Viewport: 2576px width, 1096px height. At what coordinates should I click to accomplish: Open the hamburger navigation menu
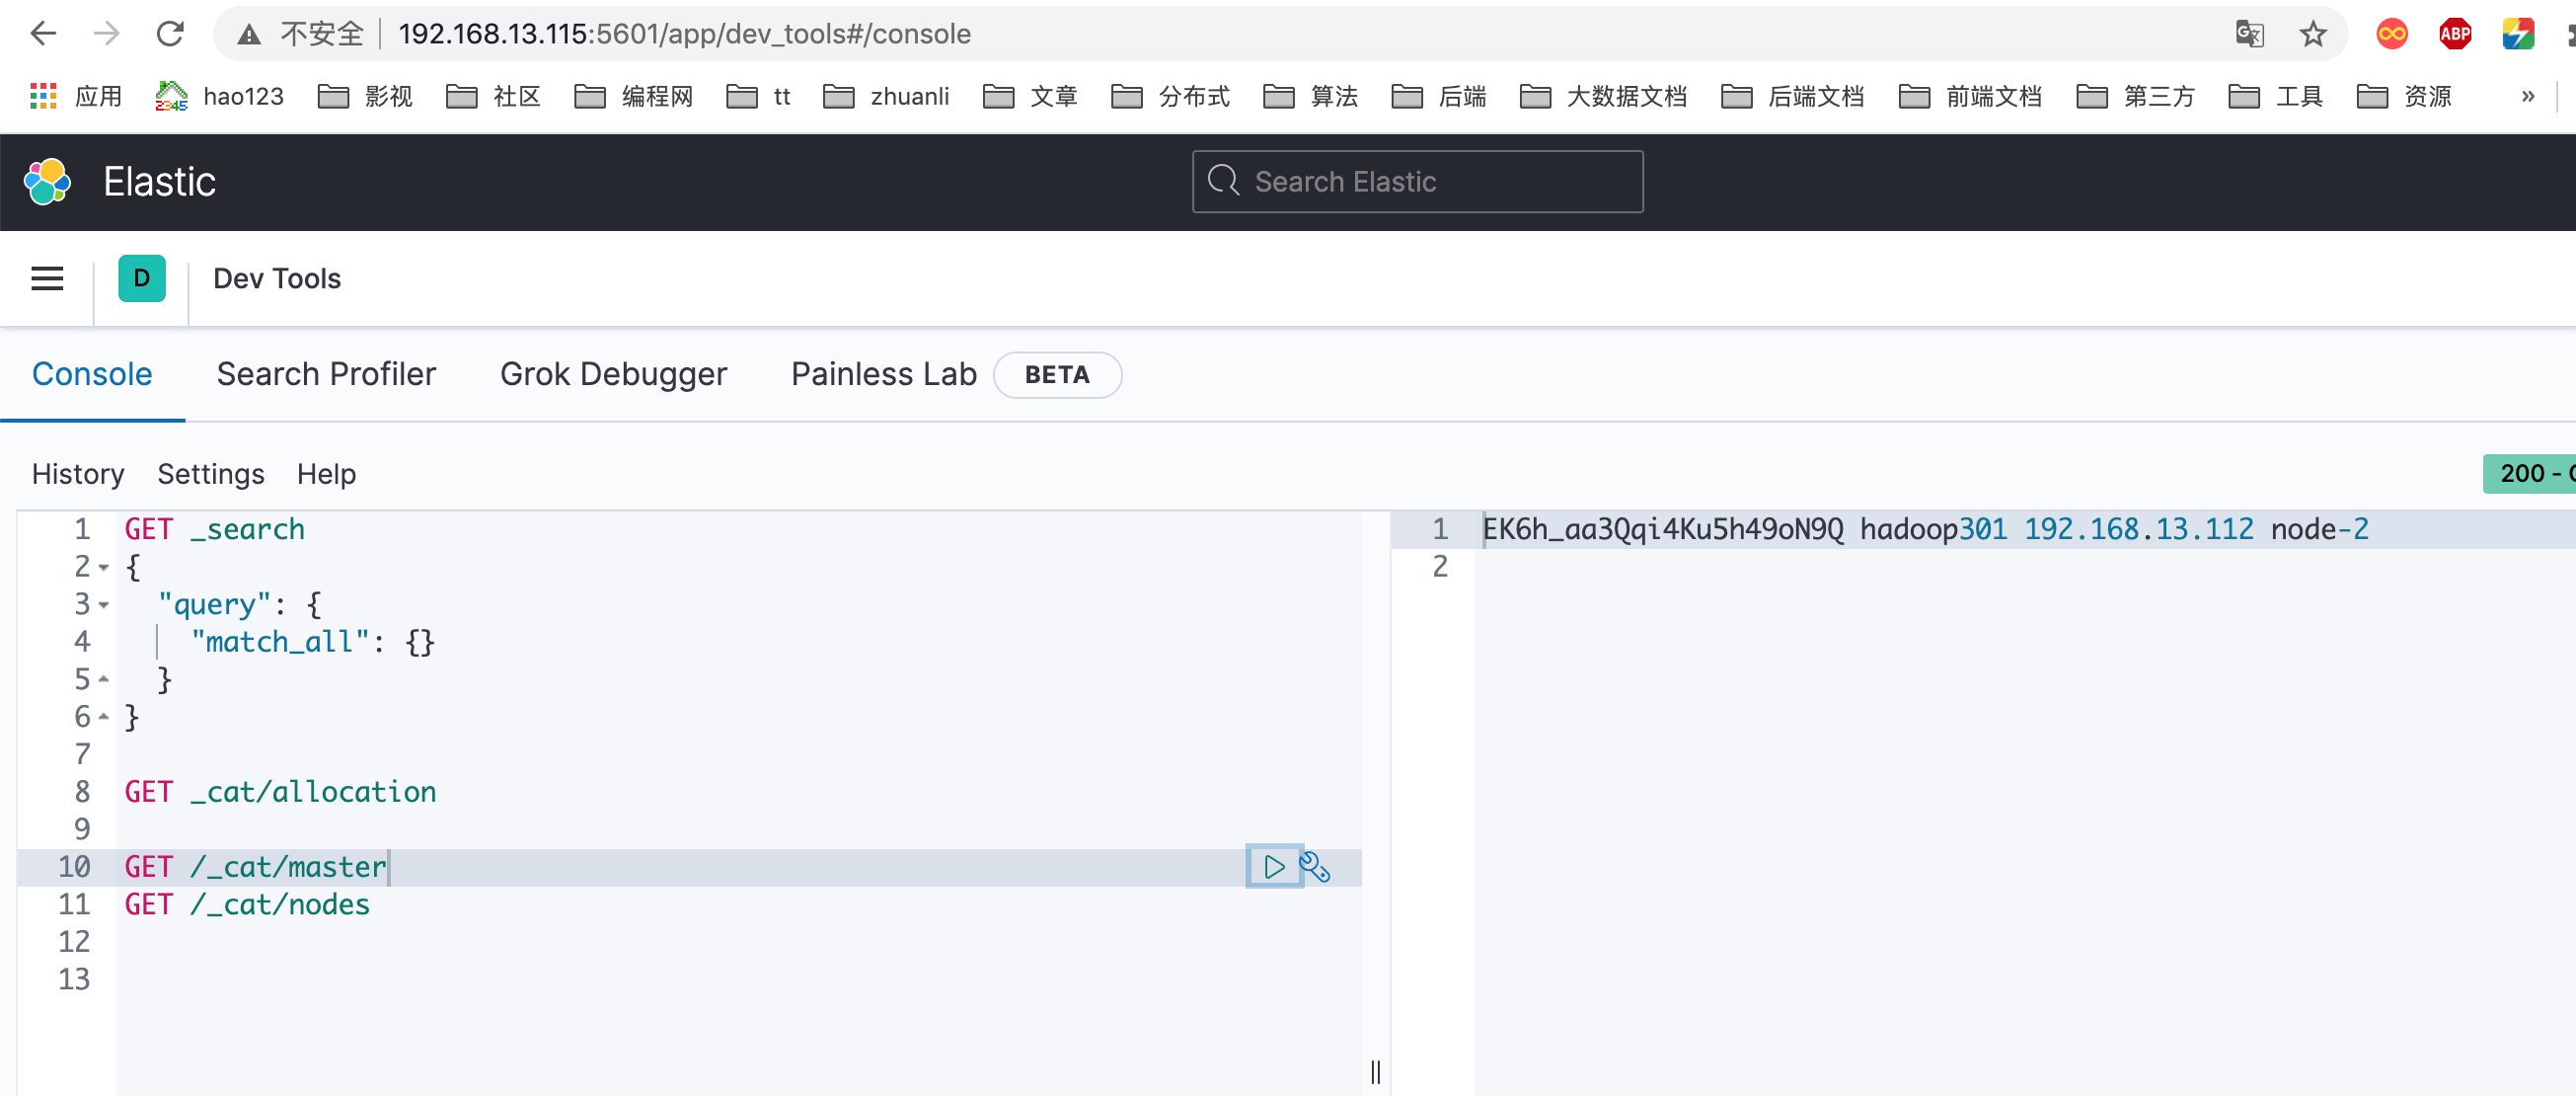click(x=47, y=278)
